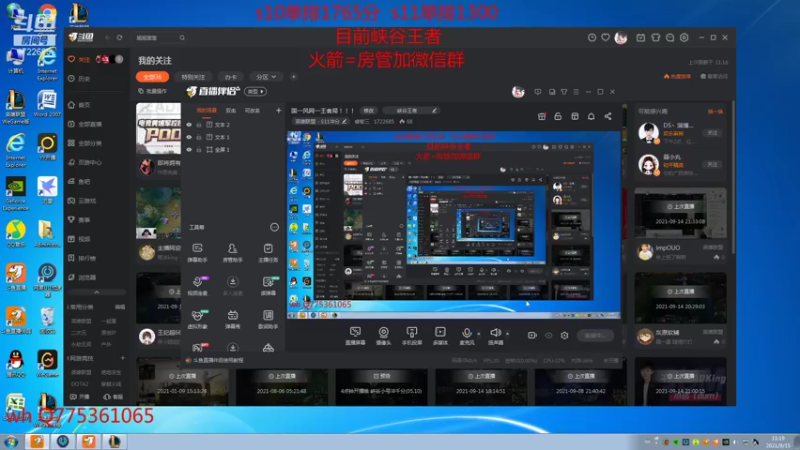Image resolution: width=800 pixels, height=450 pixels.
Task: Collapse the sidebar section with up chevron
Action: pyautogui.click(x=96, y=292)
